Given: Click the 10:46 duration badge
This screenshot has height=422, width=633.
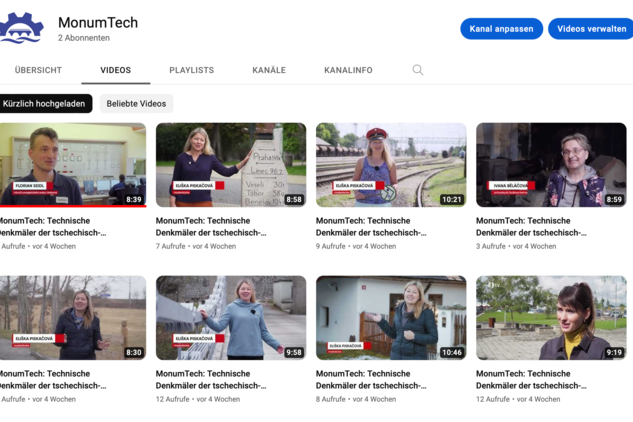Looking at the screenshot, I should click(x=451, y=353).
